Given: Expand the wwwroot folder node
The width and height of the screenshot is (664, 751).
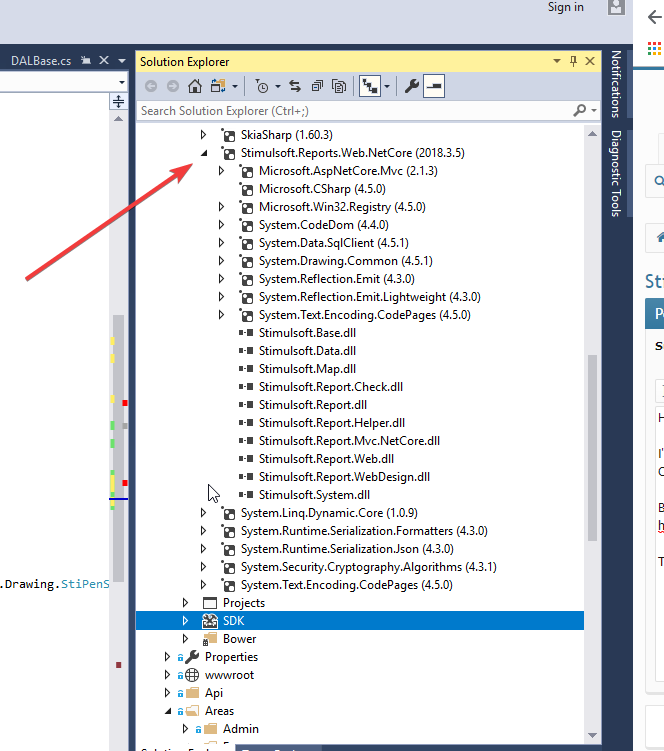Looking at the screenshot, I should (x=168, y=675).
